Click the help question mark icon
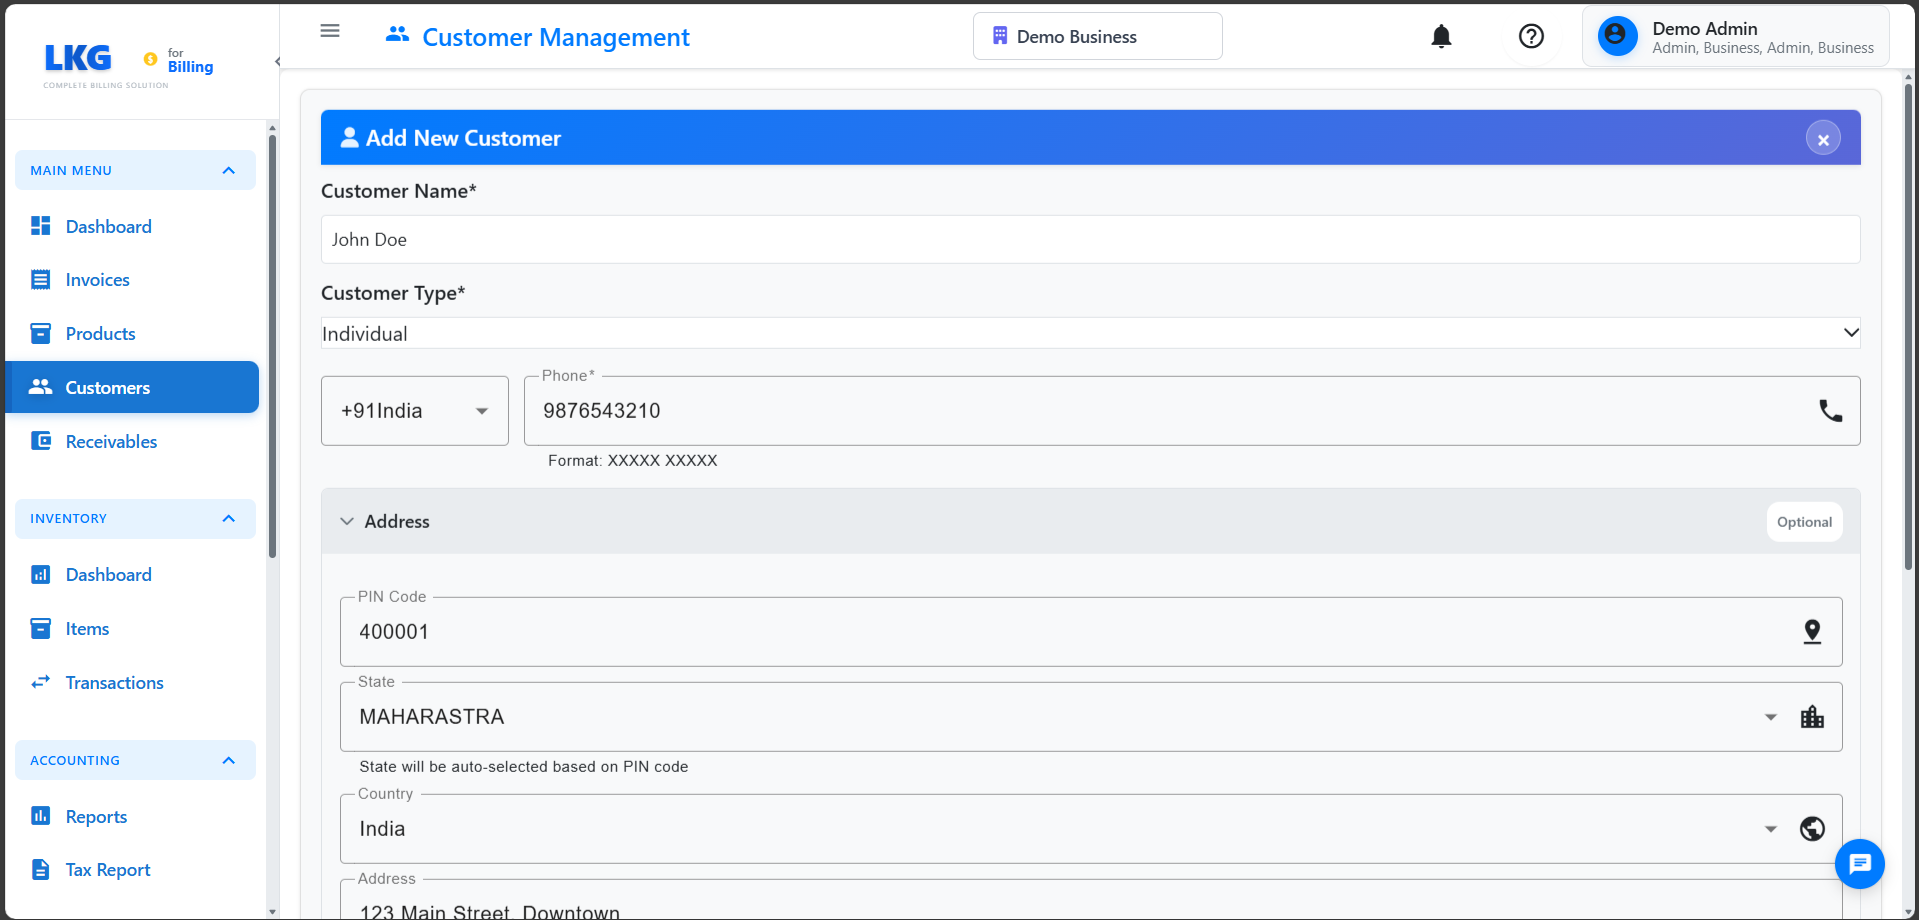1919x920 pixels. pyautogui.click(x=1531, y=36)
